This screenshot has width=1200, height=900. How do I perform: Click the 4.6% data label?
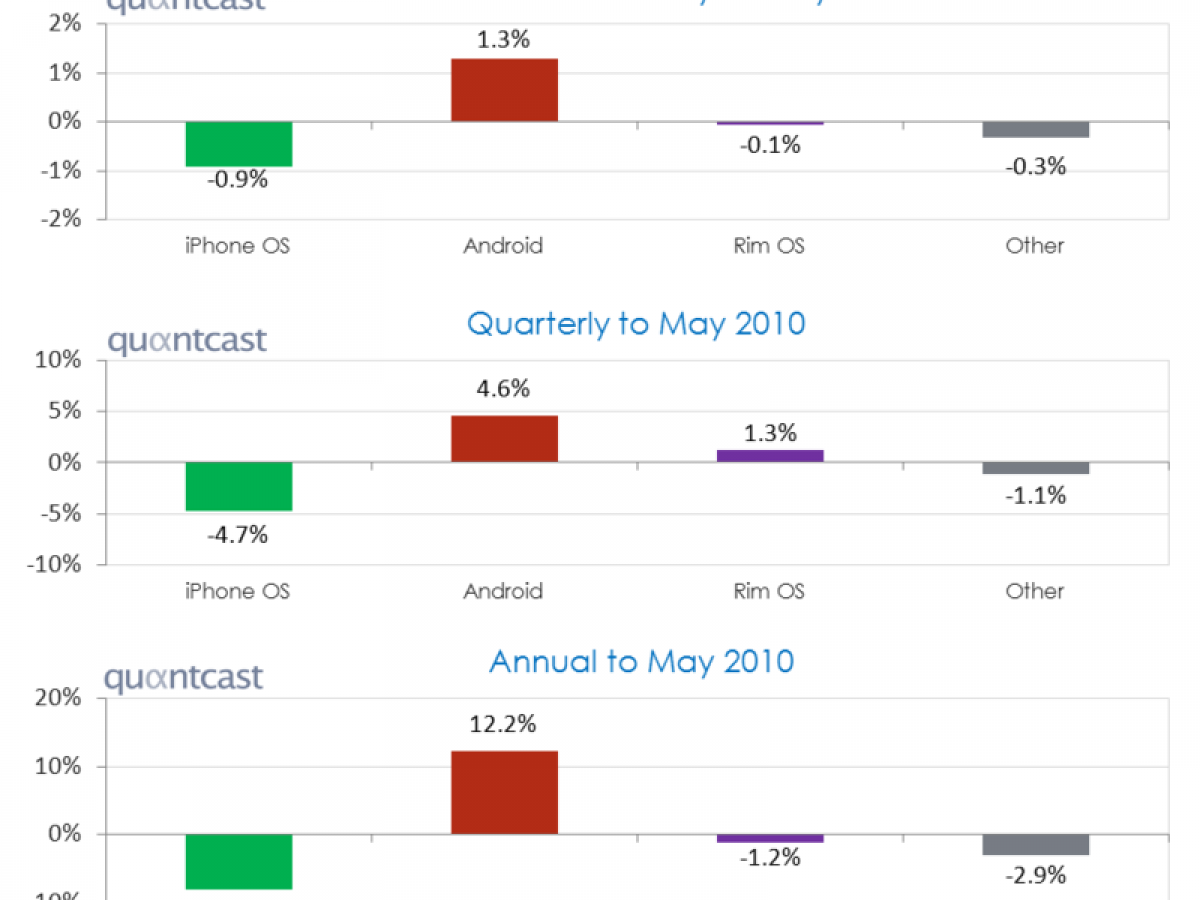click(503, 388)
